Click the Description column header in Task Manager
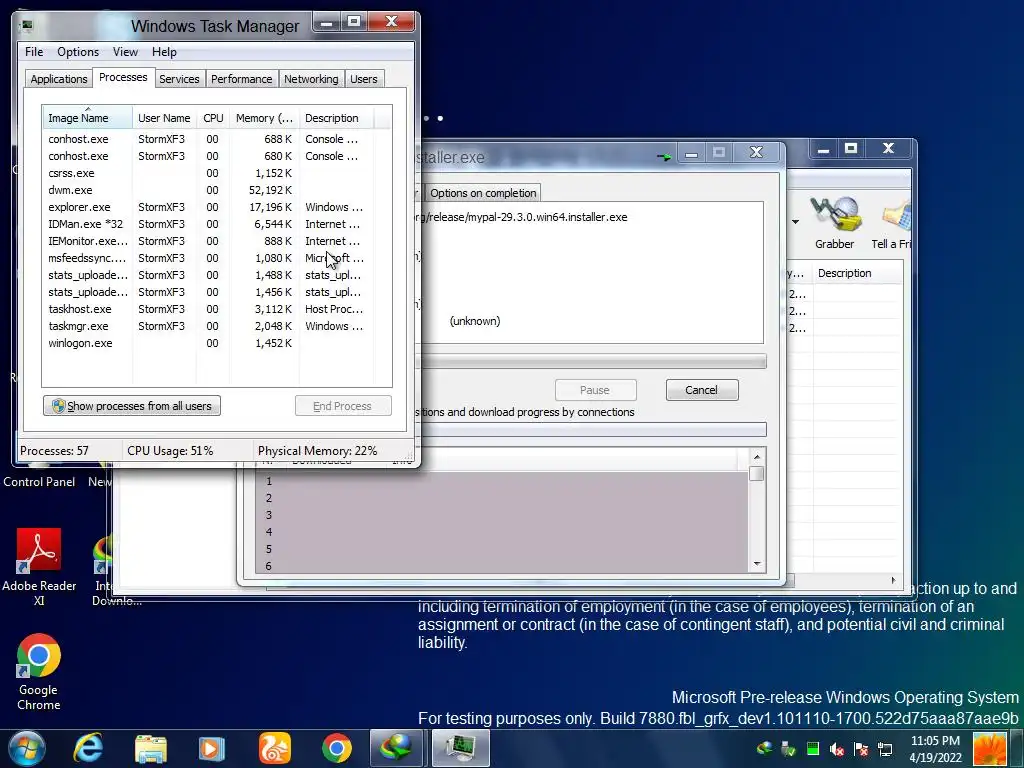1024x768 pixels. 336,118
